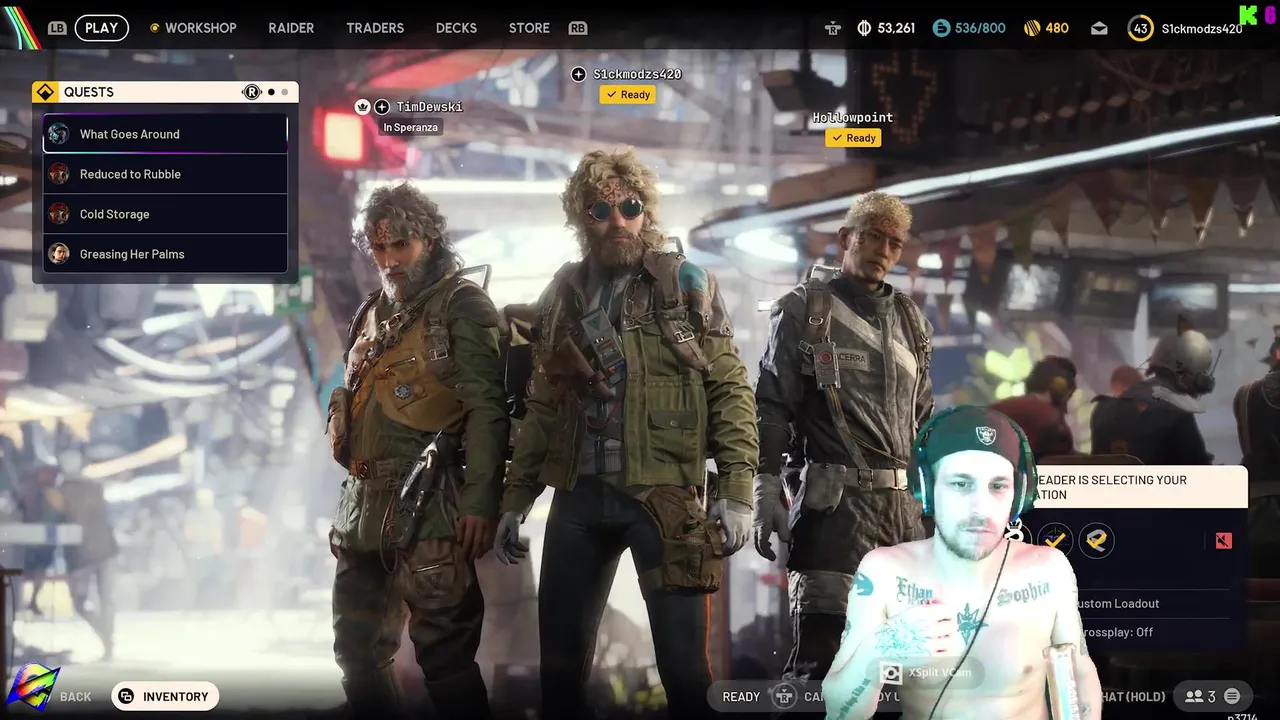
Task: Click the yellow checkmark map condition icon
Action: pyautogui.click(x=1054, y=541)
